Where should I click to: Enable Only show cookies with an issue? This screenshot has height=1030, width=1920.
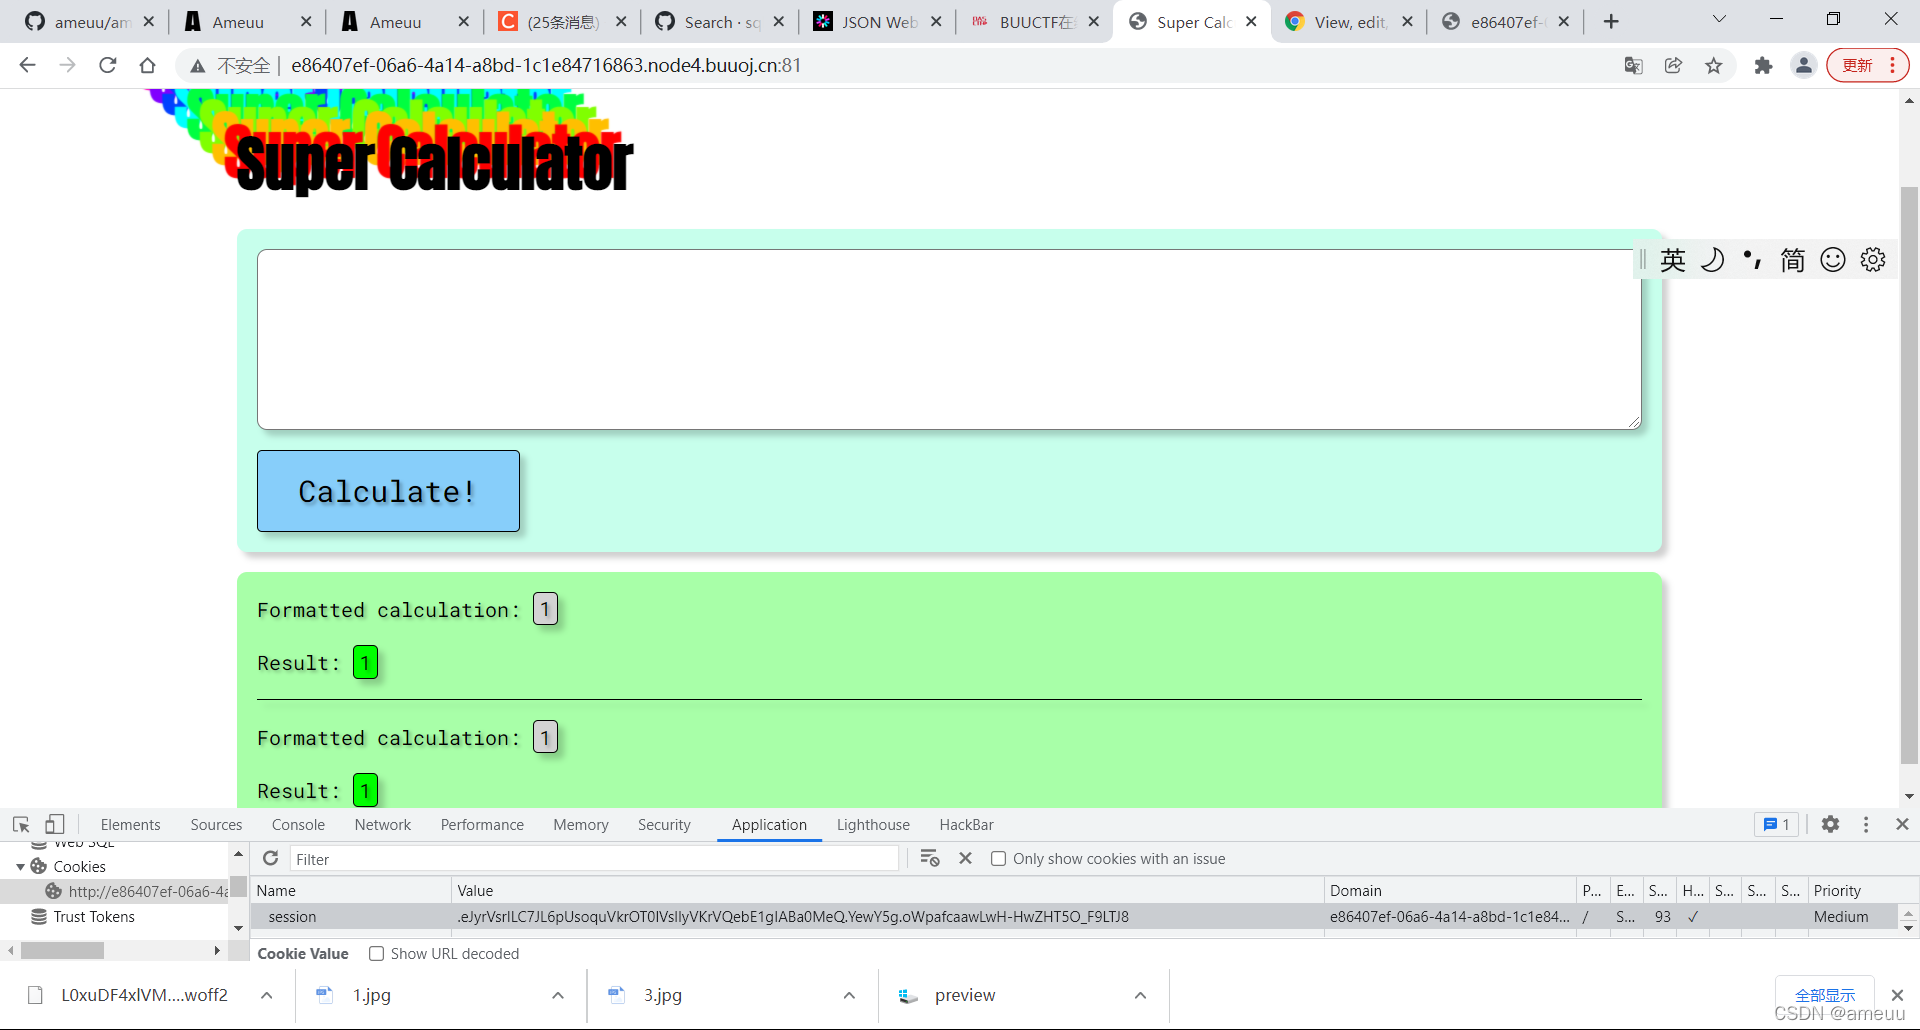click(998, 858)
